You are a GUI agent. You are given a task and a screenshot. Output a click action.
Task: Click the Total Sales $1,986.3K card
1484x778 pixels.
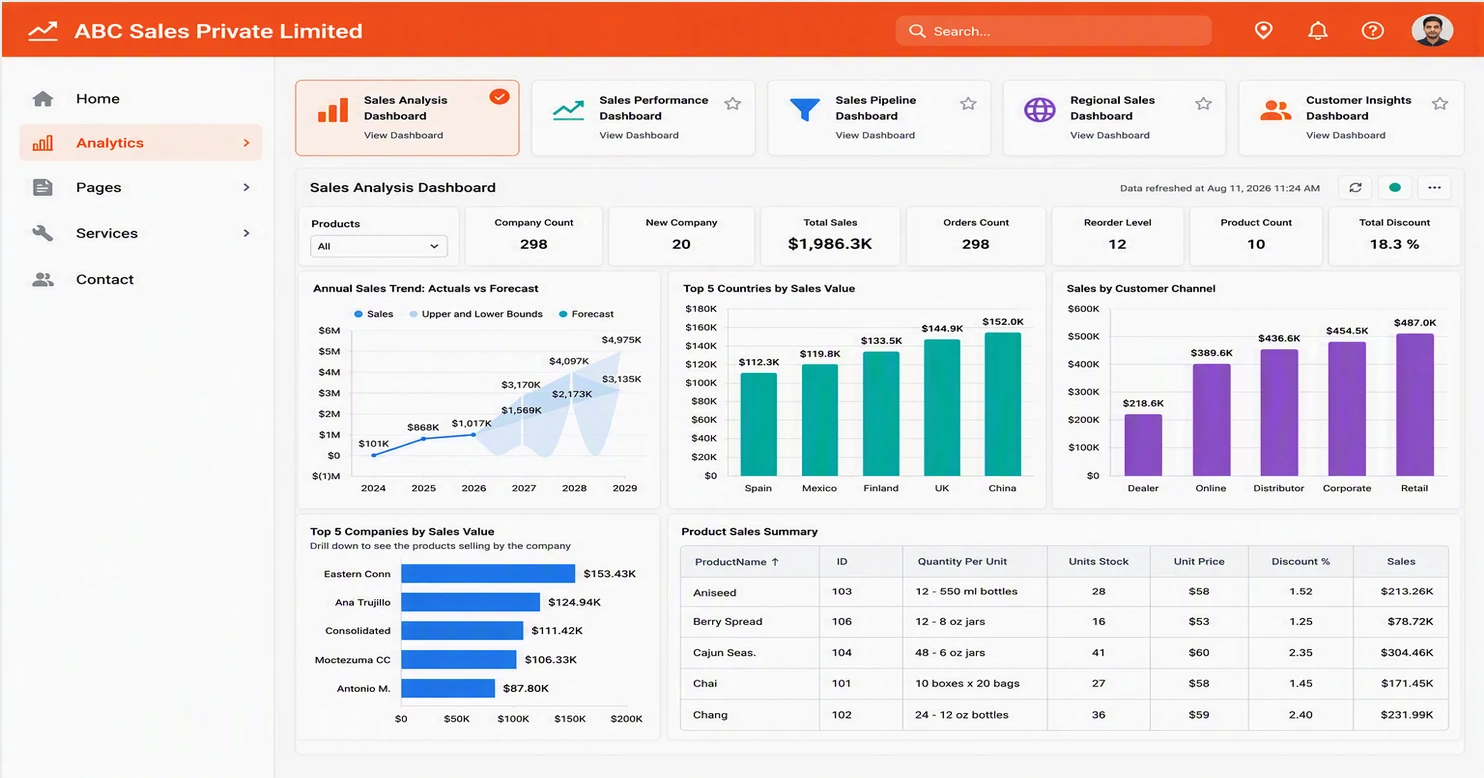(x=830, y=236)
